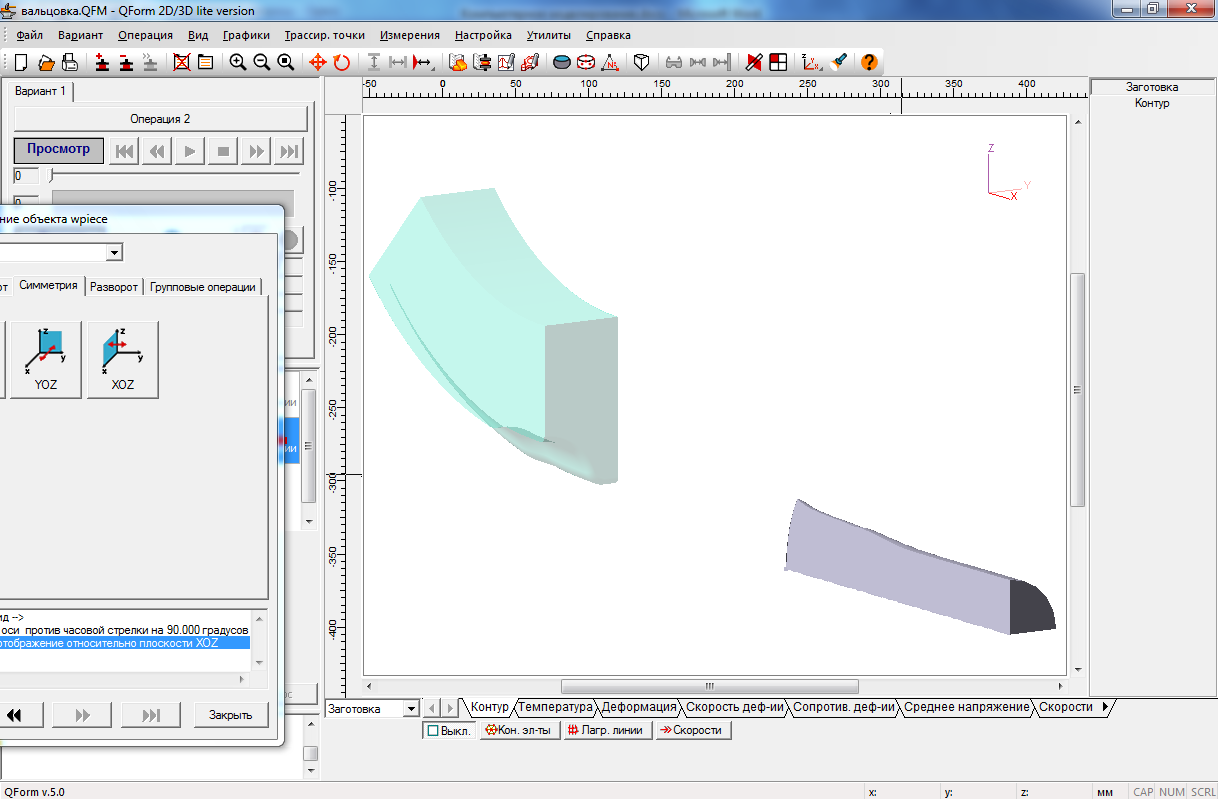
Task: Click the viewport horizontal scrollbar thumb
Action: tap(710, 687)
